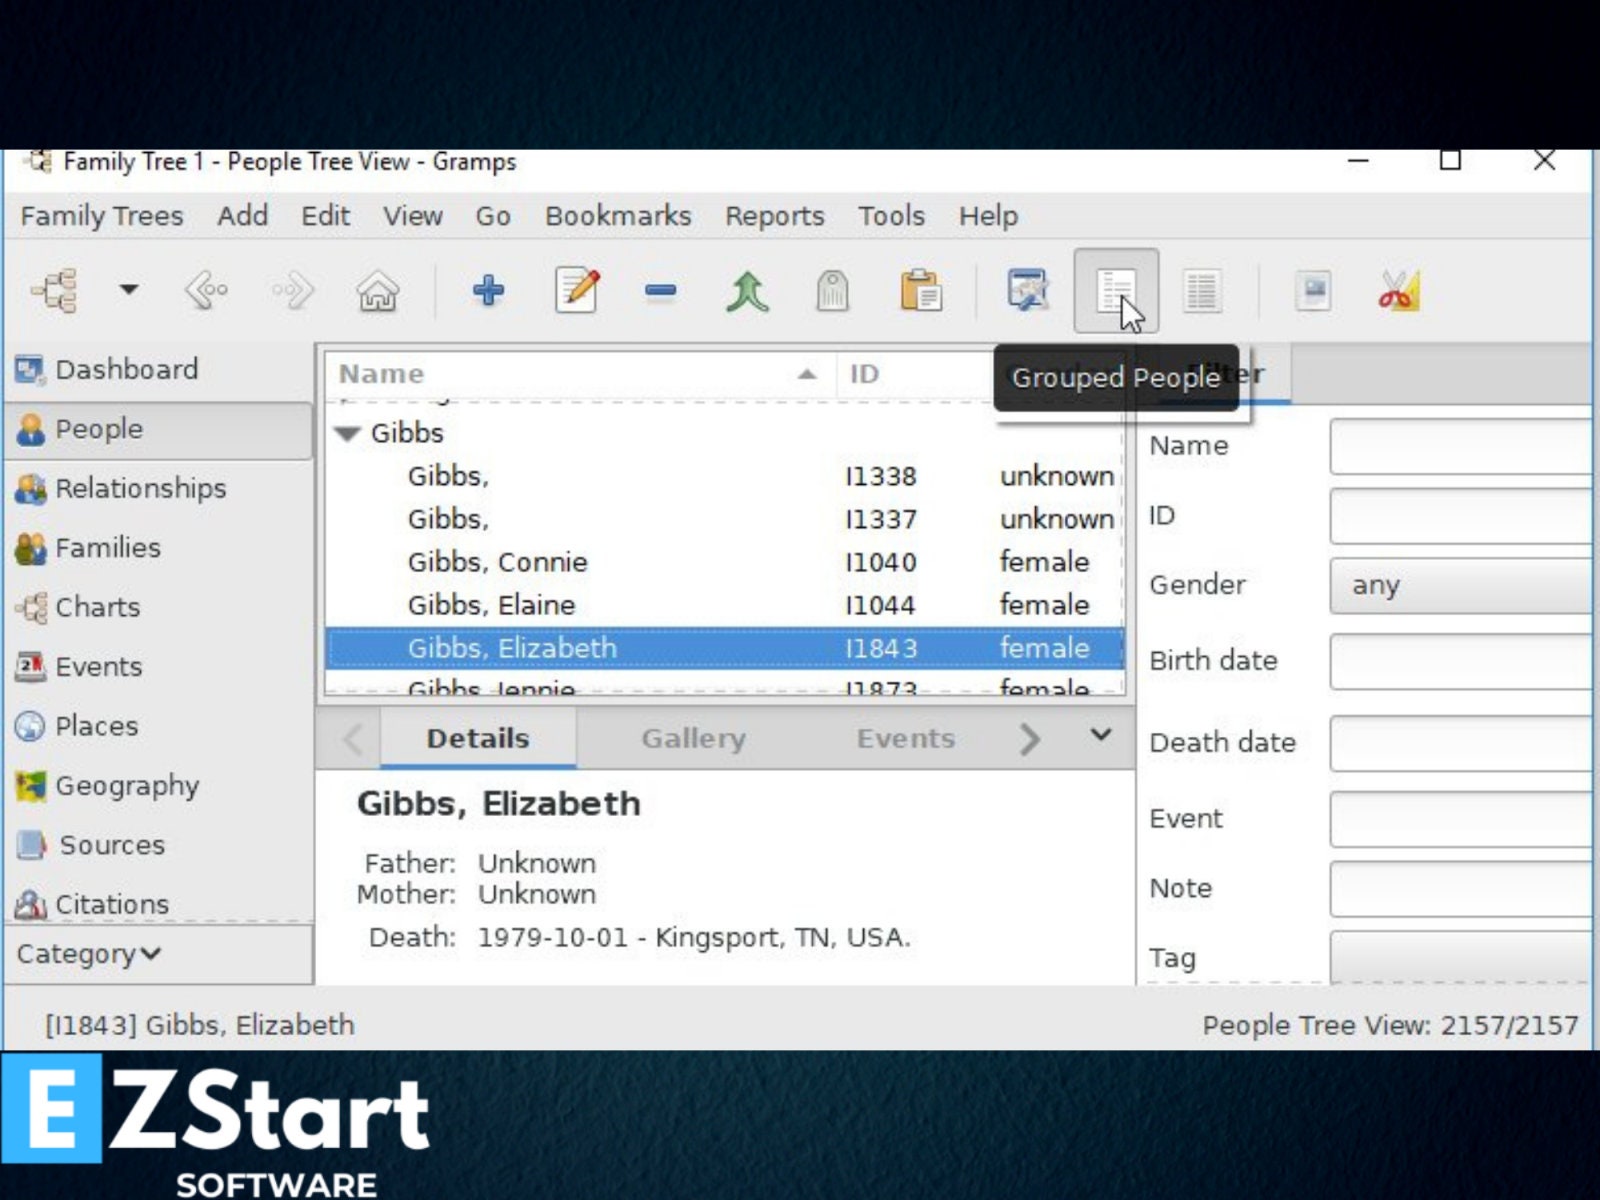Click the Note filter field
Screen dimensions: 1600x1200
(x=1461, y=889)
